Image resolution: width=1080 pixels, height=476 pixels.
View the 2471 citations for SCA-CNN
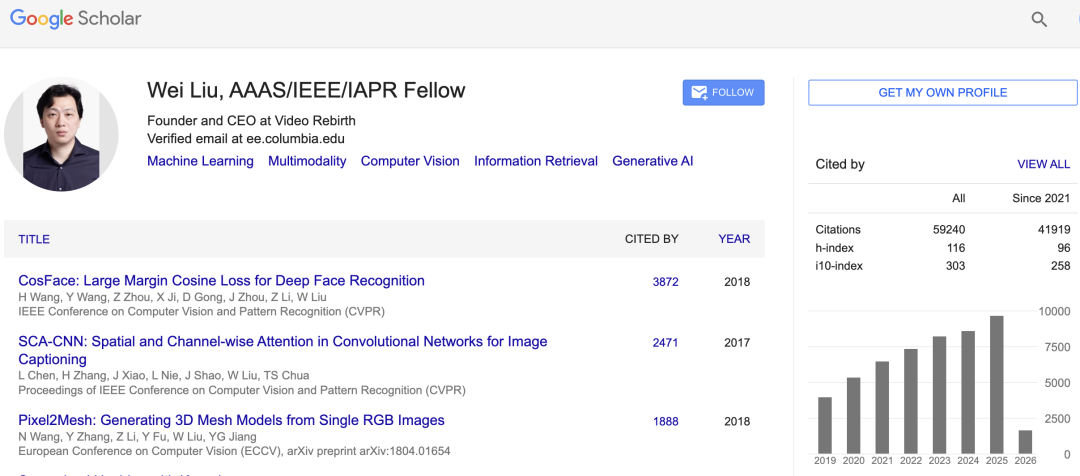(x=665, y=343)
